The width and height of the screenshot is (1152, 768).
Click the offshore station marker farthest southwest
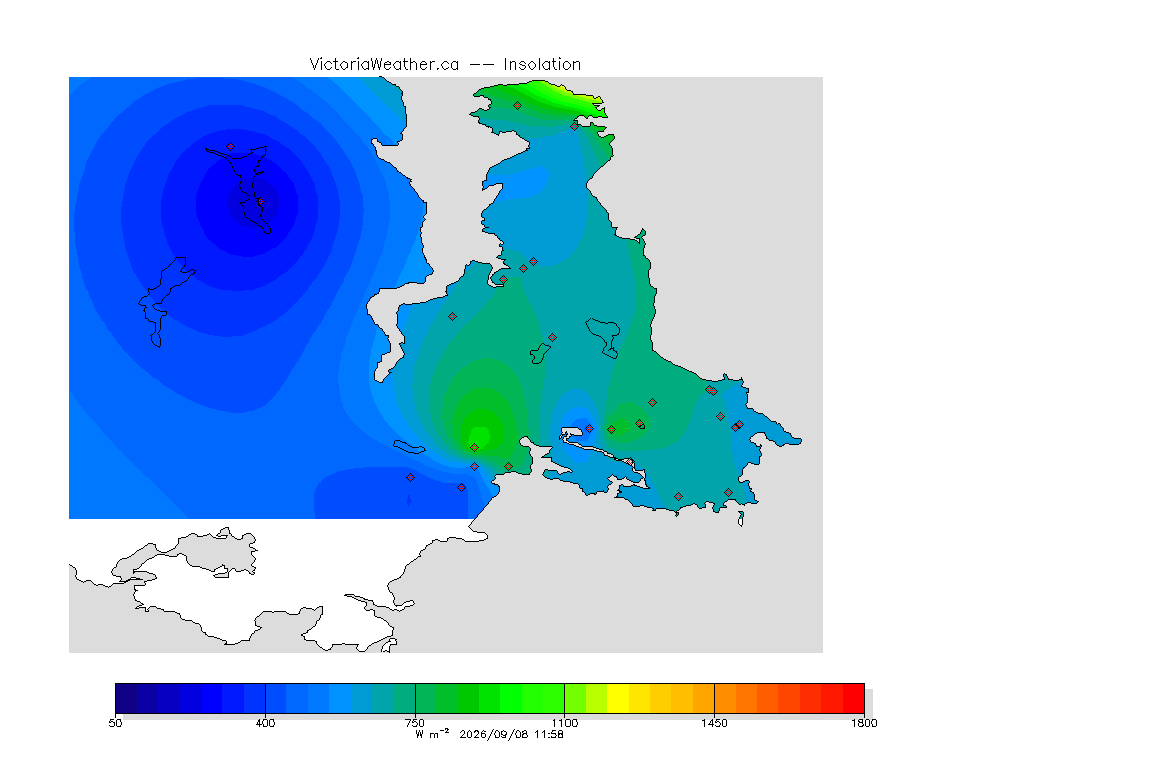tap(411, 478)
